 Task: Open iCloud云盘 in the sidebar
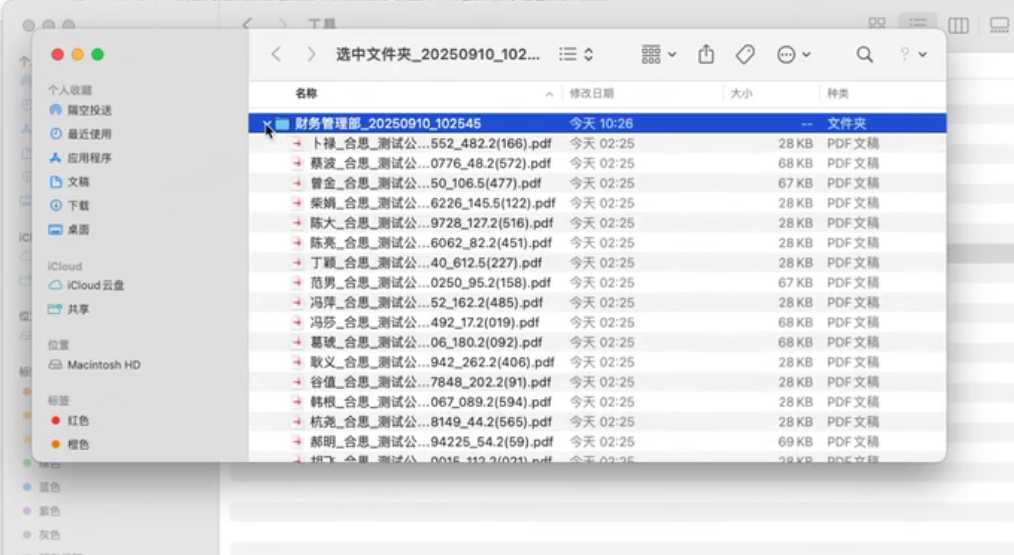click(95, 286)
